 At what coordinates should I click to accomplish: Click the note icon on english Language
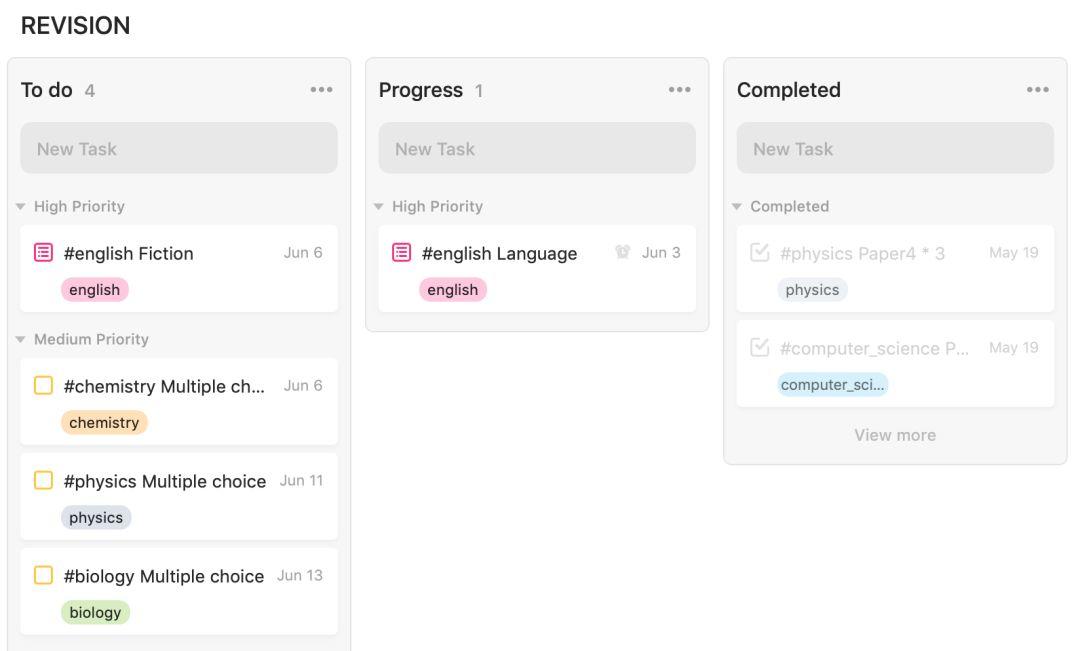pos(401,253)
